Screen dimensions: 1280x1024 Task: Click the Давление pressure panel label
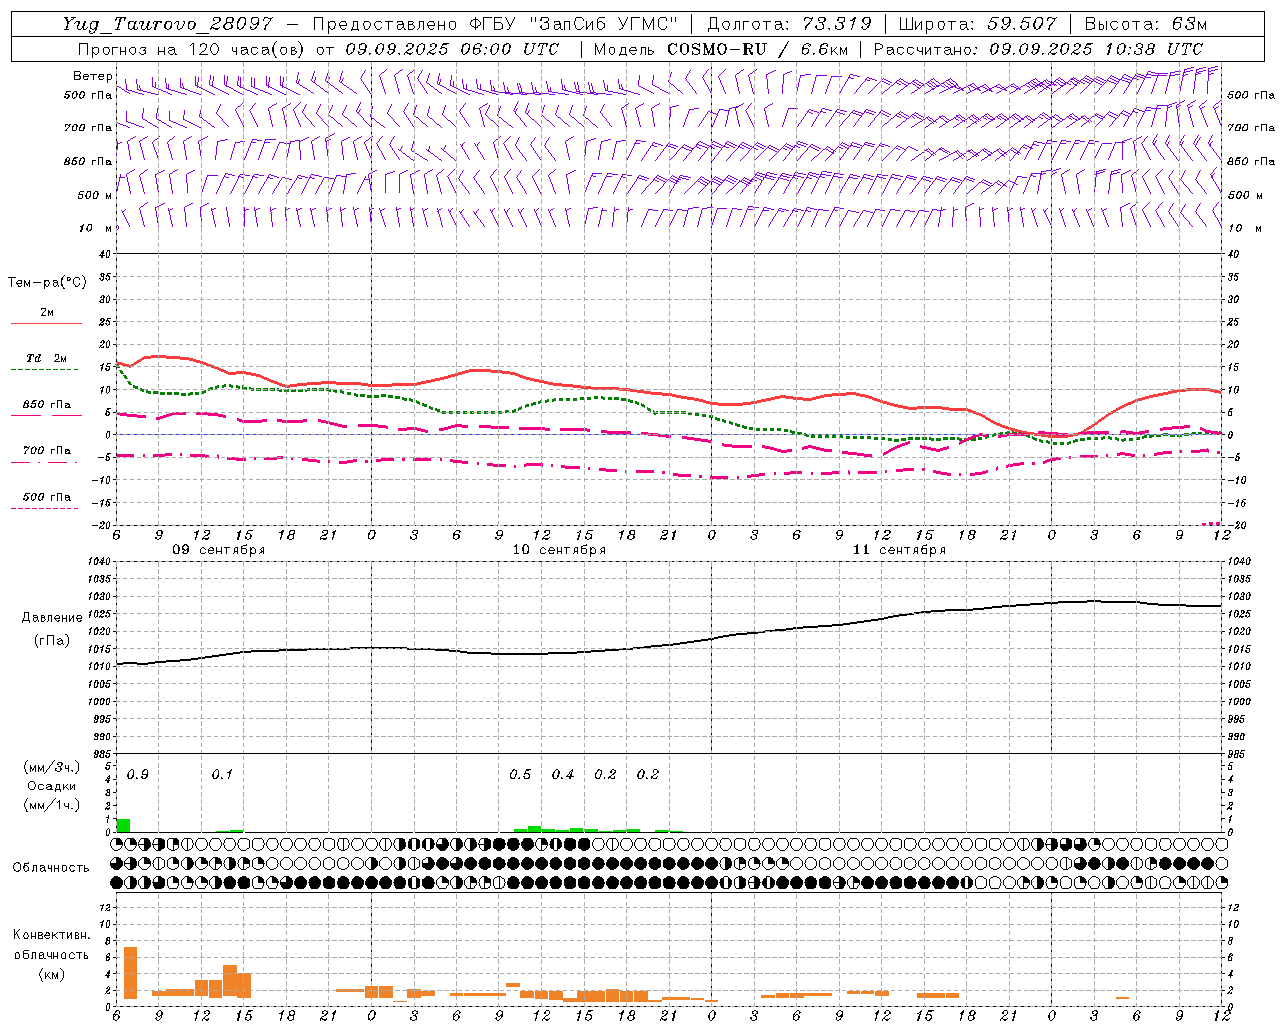[51, 618]
